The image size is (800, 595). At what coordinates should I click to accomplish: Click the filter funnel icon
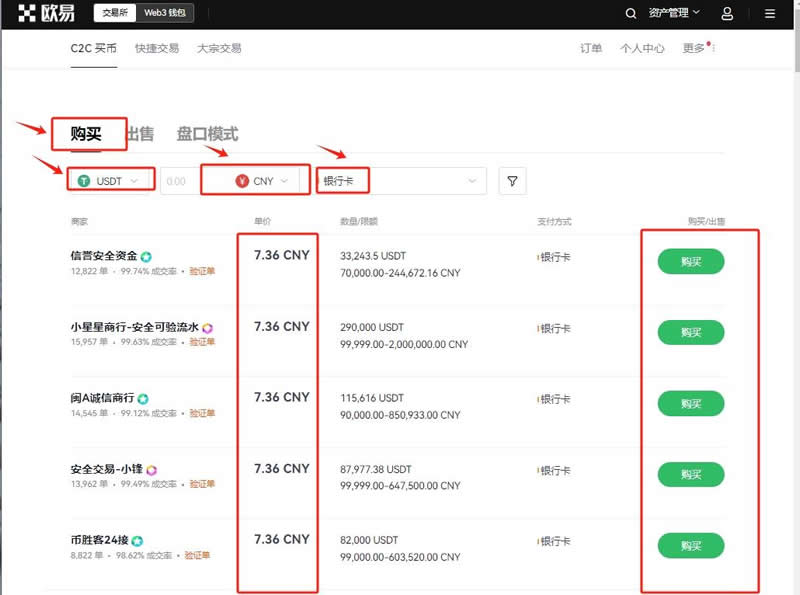(x=512, y=181)
